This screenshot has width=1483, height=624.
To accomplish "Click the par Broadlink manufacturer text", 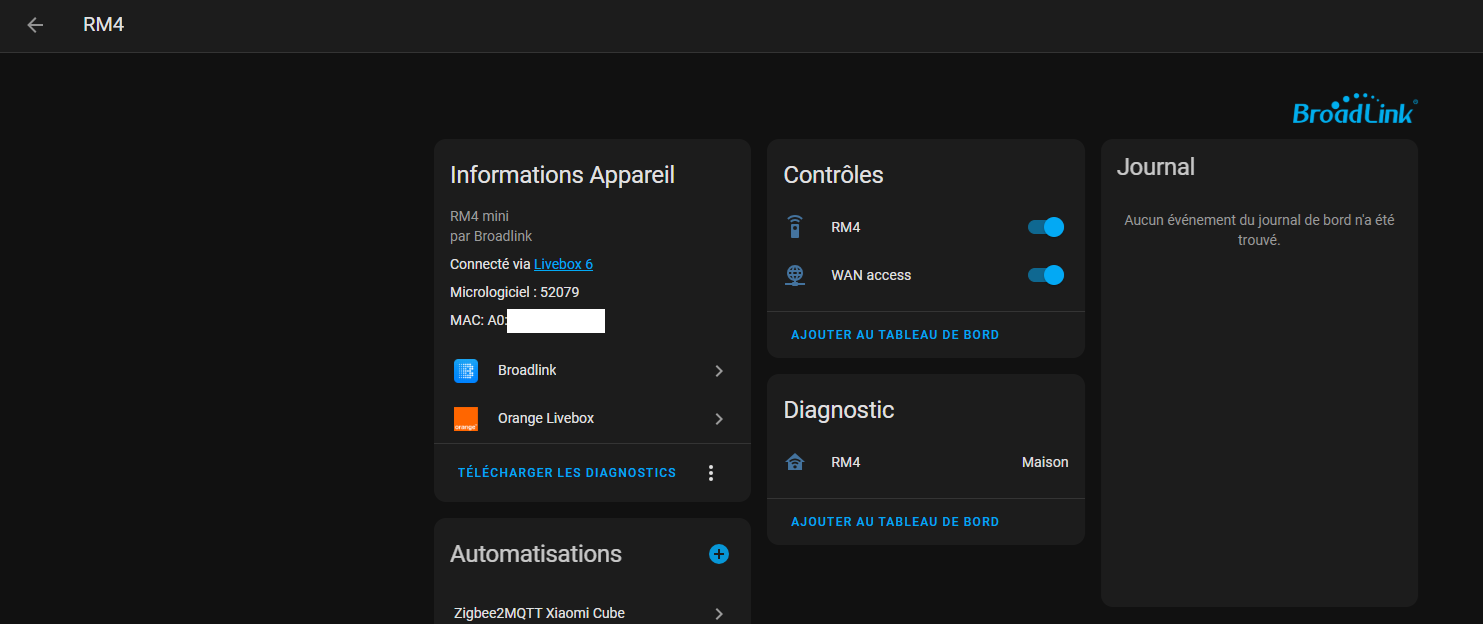I will (491, 236).
